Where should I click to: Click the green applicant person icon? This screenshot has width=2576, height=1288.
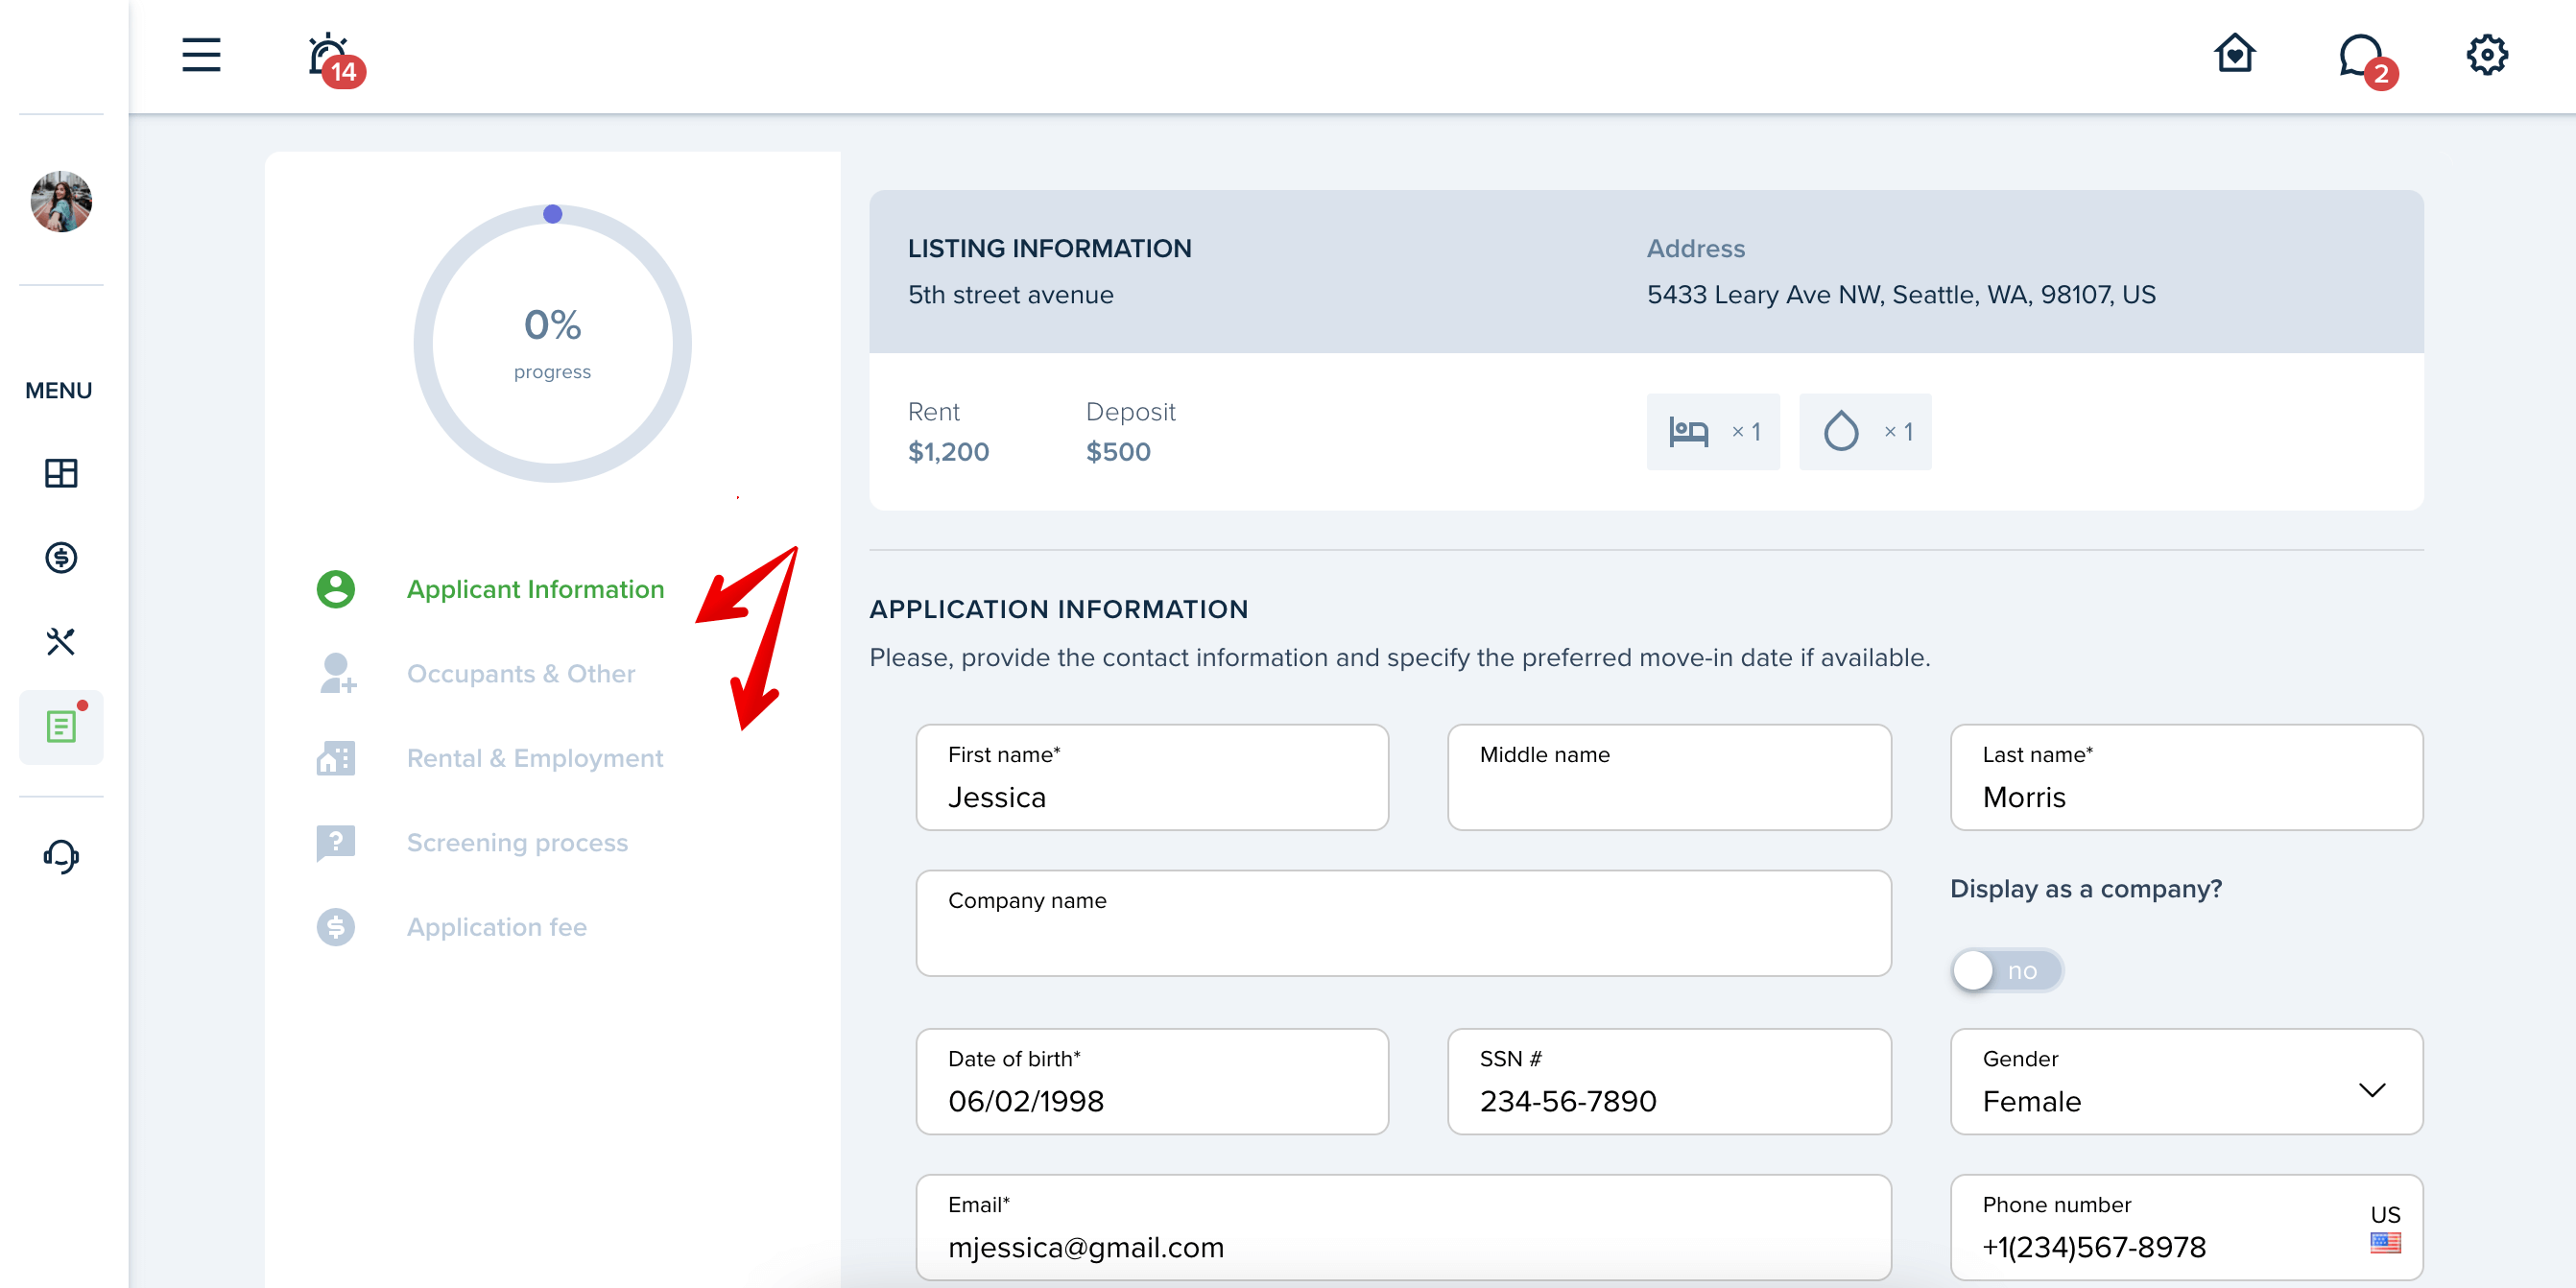pyautogui.click(x=336, y=589)
